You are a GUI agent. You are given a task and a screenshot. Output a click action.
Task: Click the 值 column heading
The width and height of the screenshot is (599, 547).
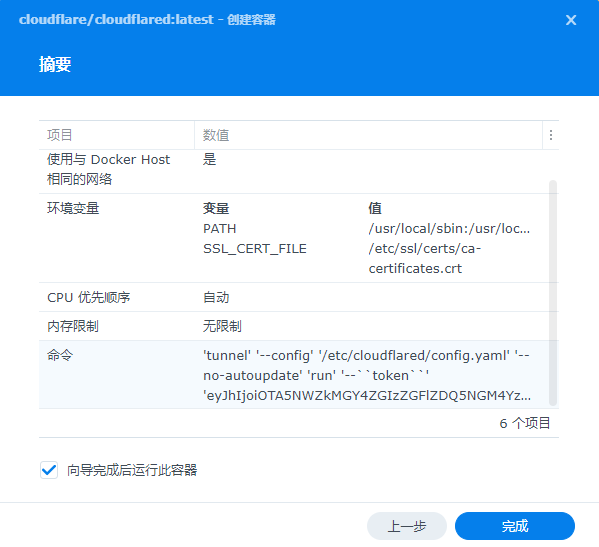[375, 208]
